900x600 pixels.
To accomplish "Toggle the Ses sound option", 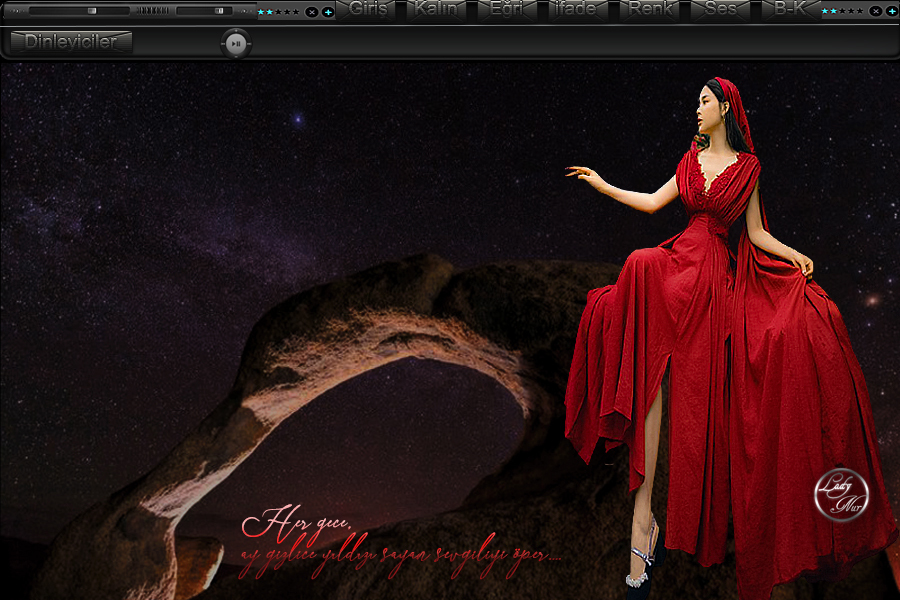I will 720,10.
